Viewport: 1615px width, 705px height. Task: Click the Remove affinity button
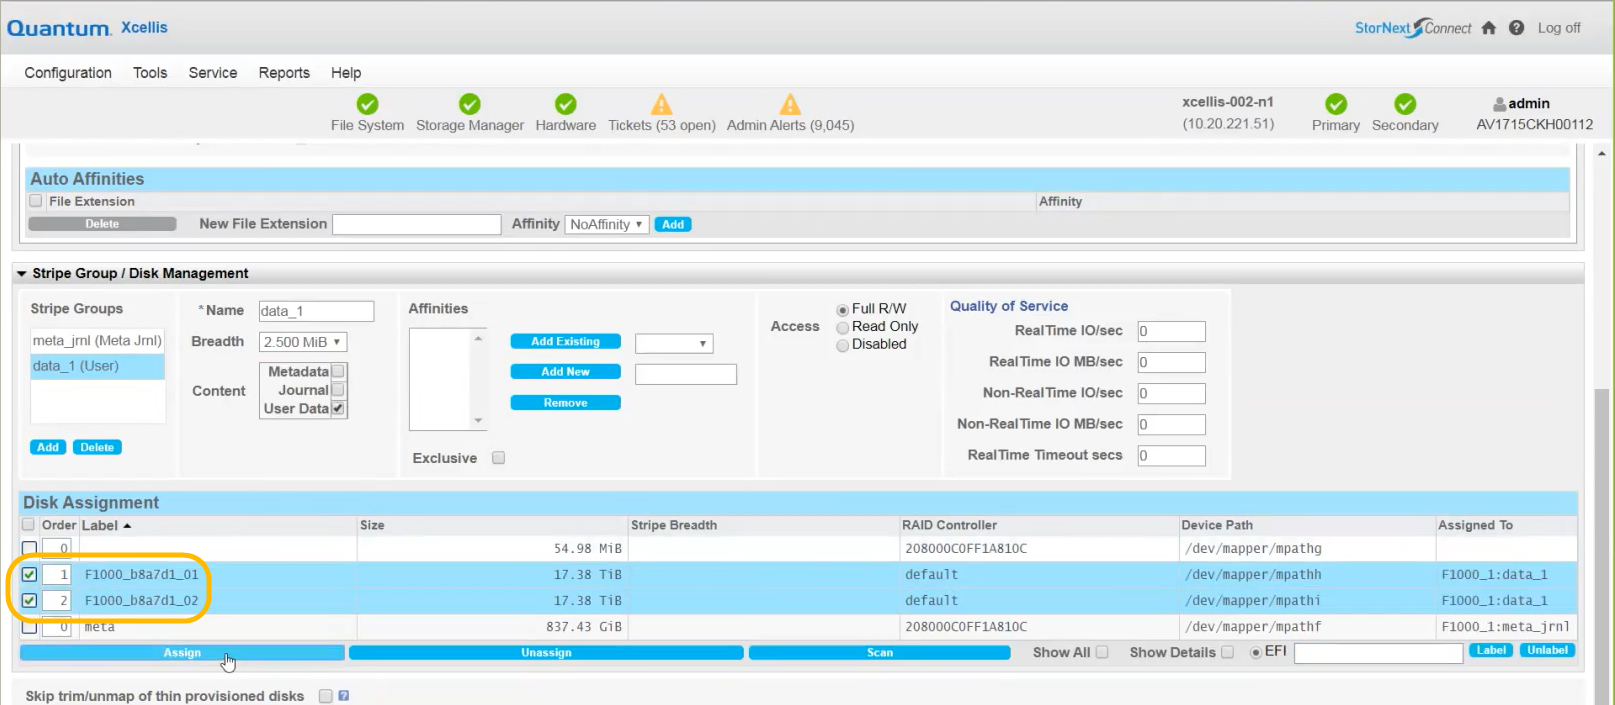[566, 403]
